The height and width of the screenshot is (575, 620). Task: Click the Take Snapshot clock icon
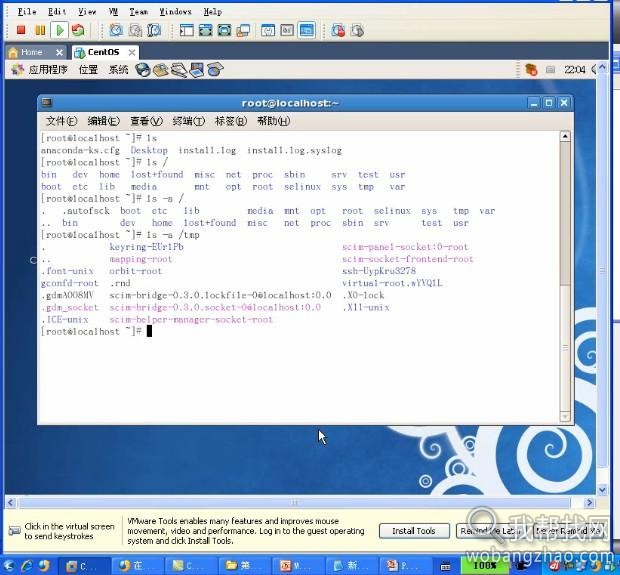pyautogui.click(x=116, y=30)
